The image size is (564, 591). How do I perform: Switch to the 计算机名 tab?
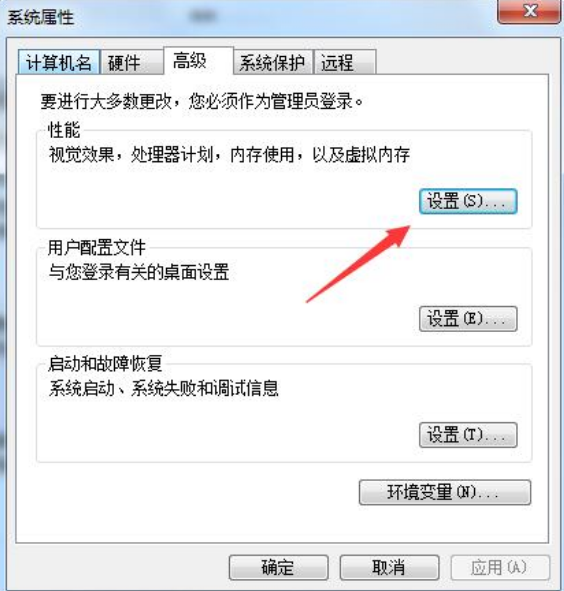59,62
